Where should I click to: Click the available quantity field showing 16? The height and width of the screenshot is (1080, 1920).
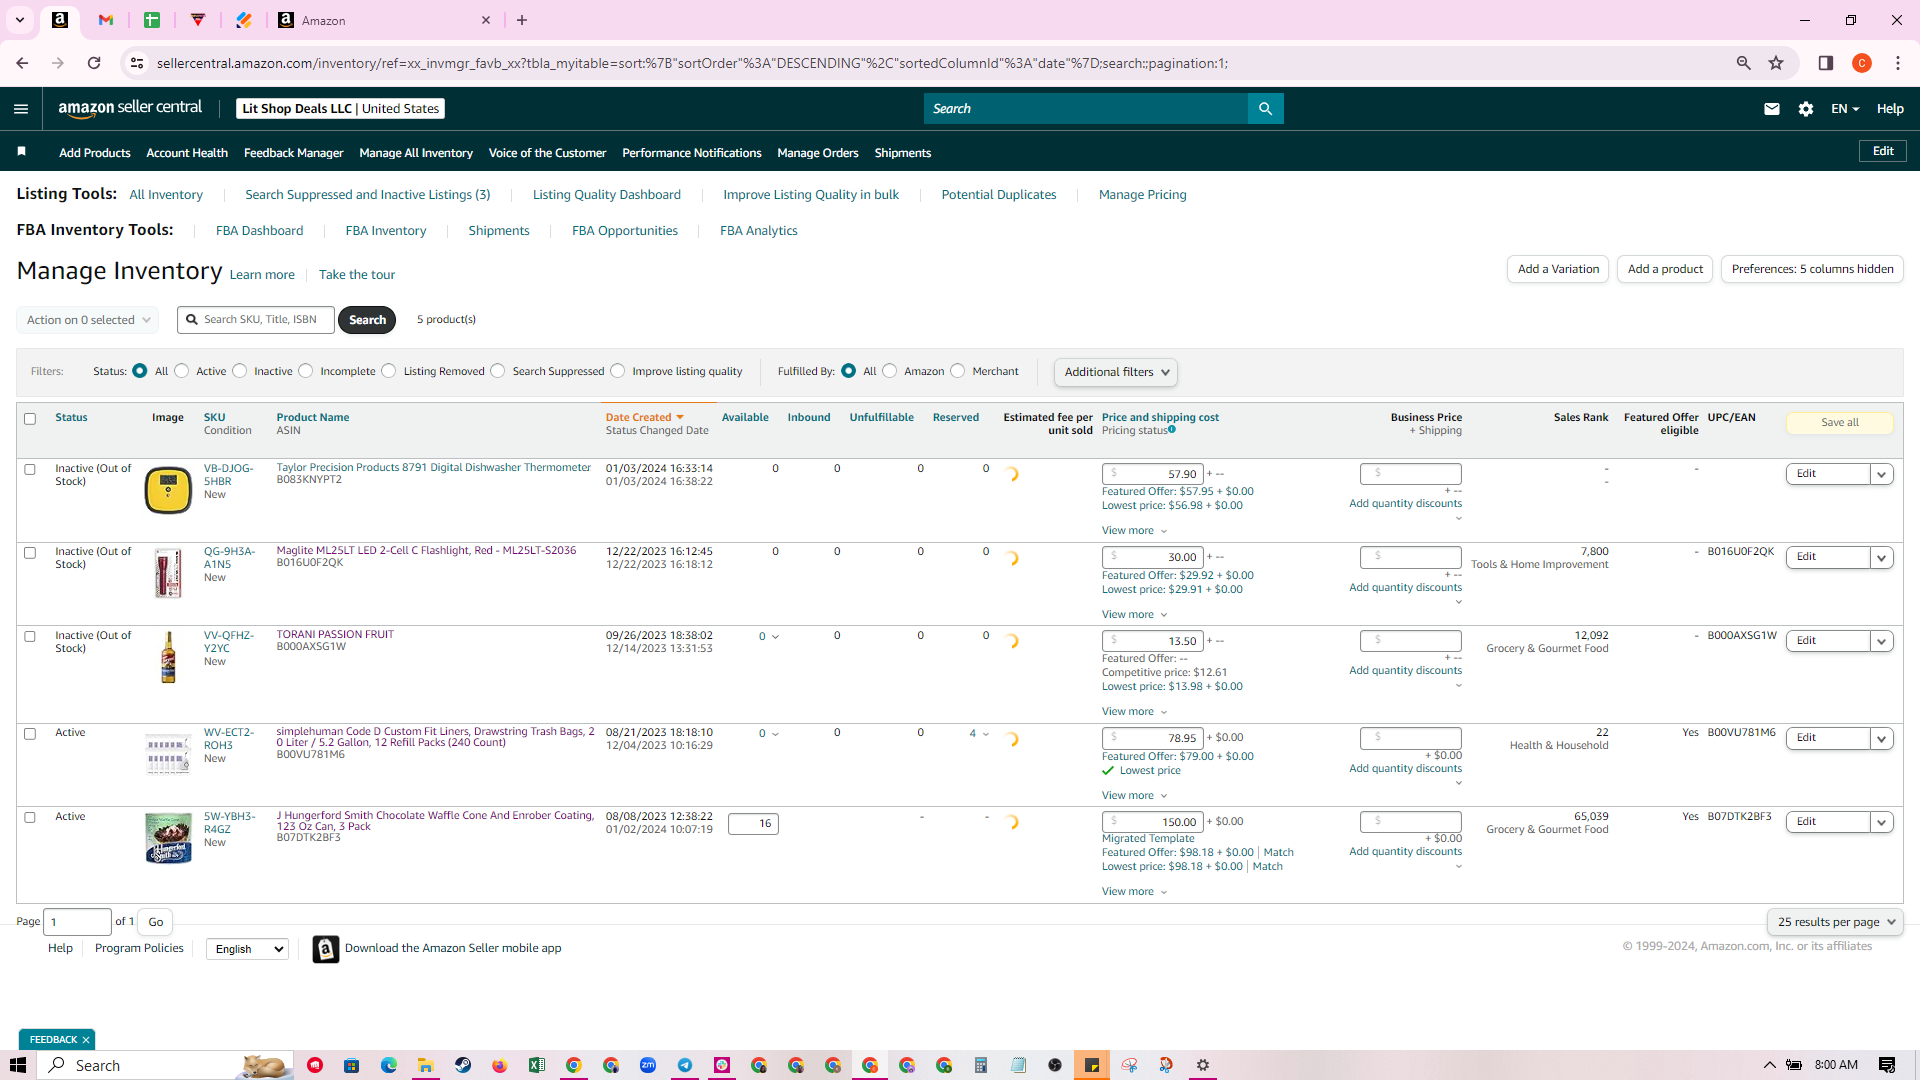[753, 824]
